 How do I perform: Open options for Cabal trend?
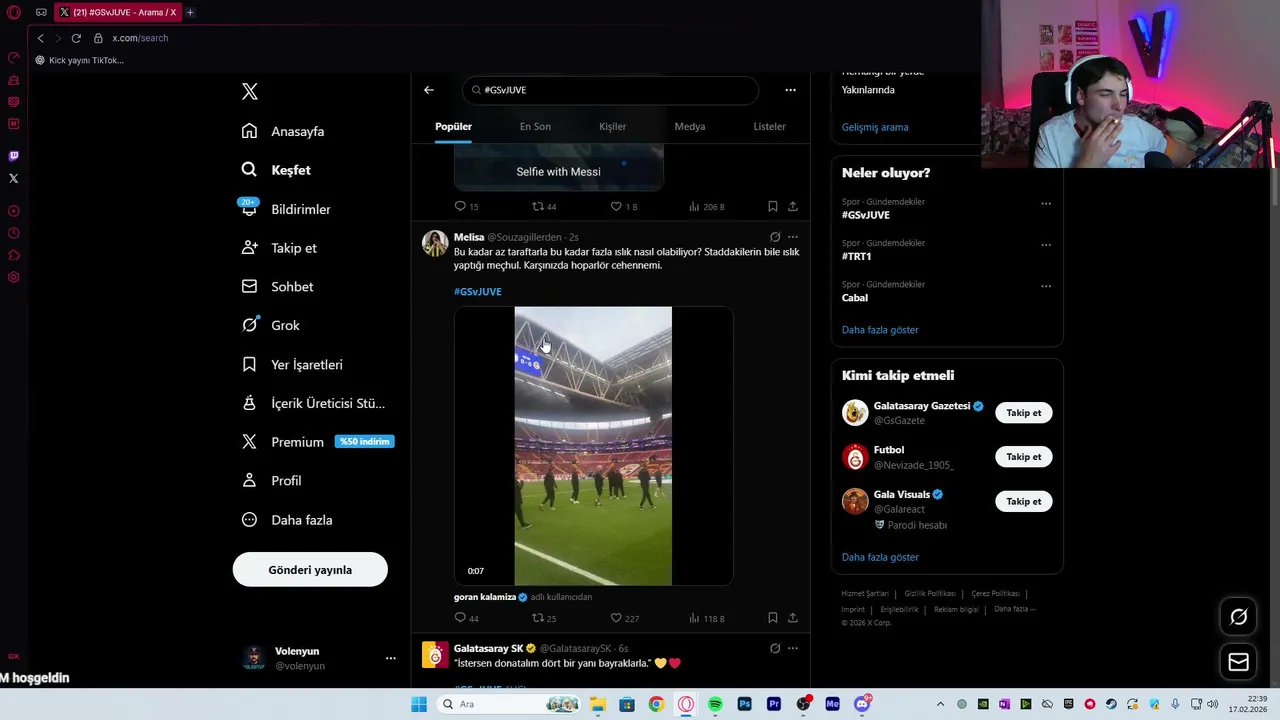click(x=1046, y=286)
